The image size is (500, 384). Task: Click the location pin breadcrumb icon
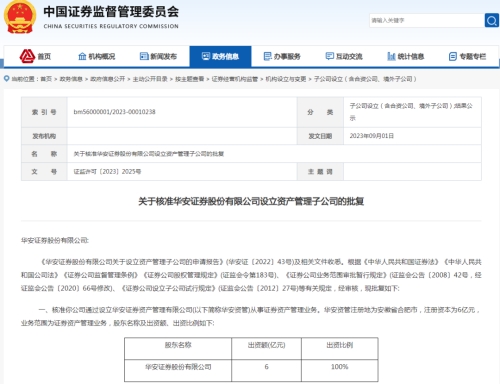[6, 79]
